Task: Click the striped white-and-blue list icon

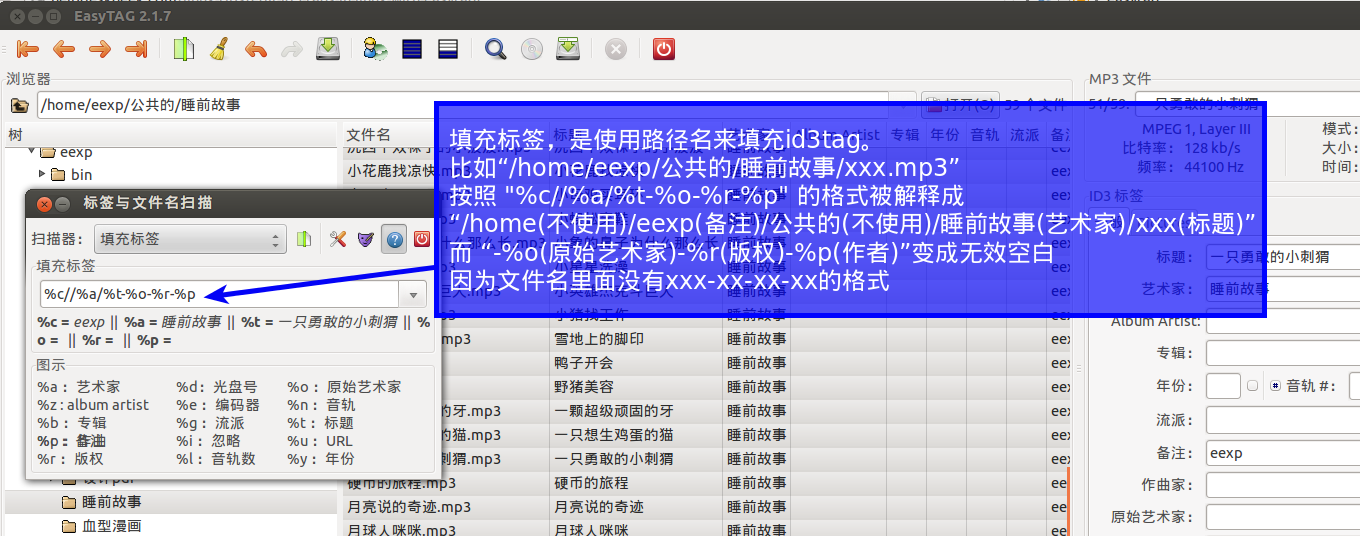Action: pos(448,49)
